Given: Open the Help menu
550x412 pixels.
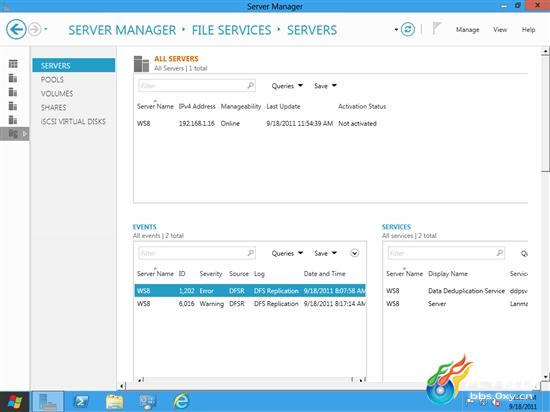Looking at the screenshot, I should click(528, 30).
